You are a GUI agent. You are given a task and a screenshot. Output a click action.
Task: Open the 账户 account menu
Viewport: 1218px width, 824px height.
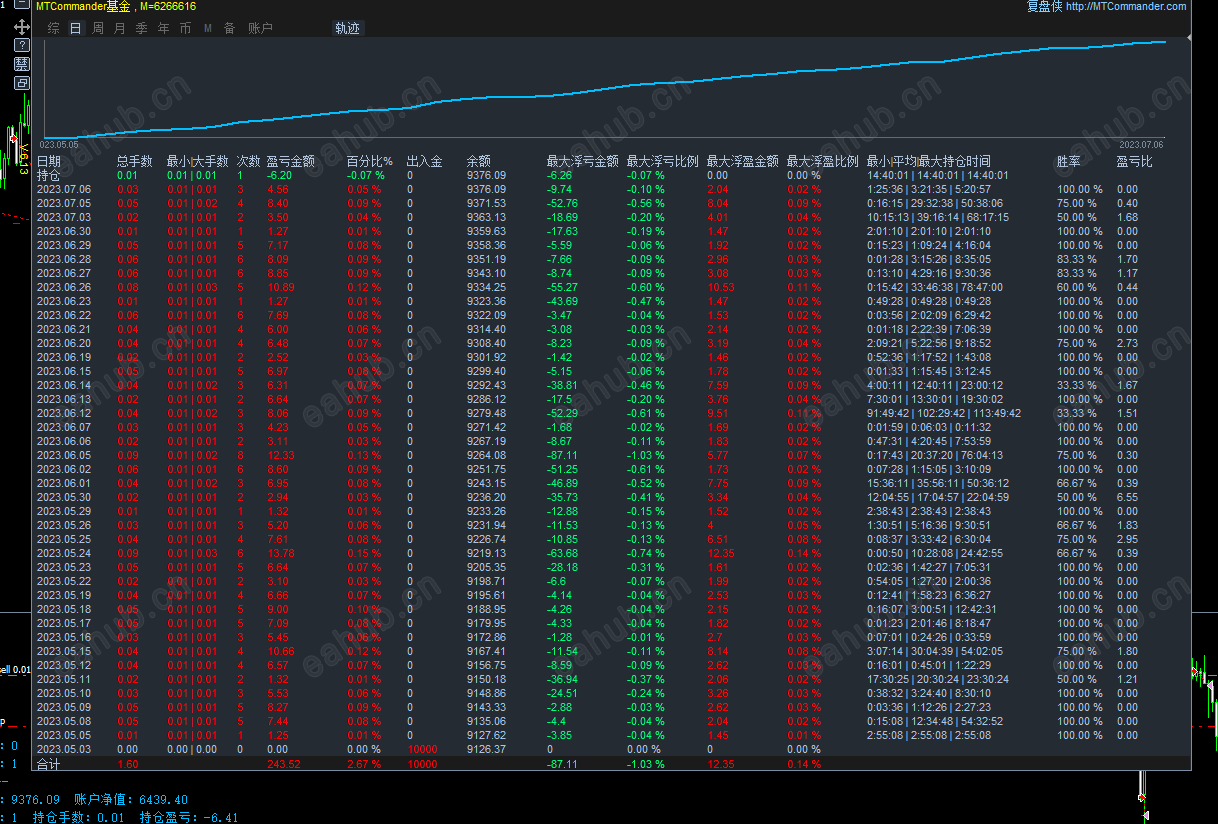[258, 27]
